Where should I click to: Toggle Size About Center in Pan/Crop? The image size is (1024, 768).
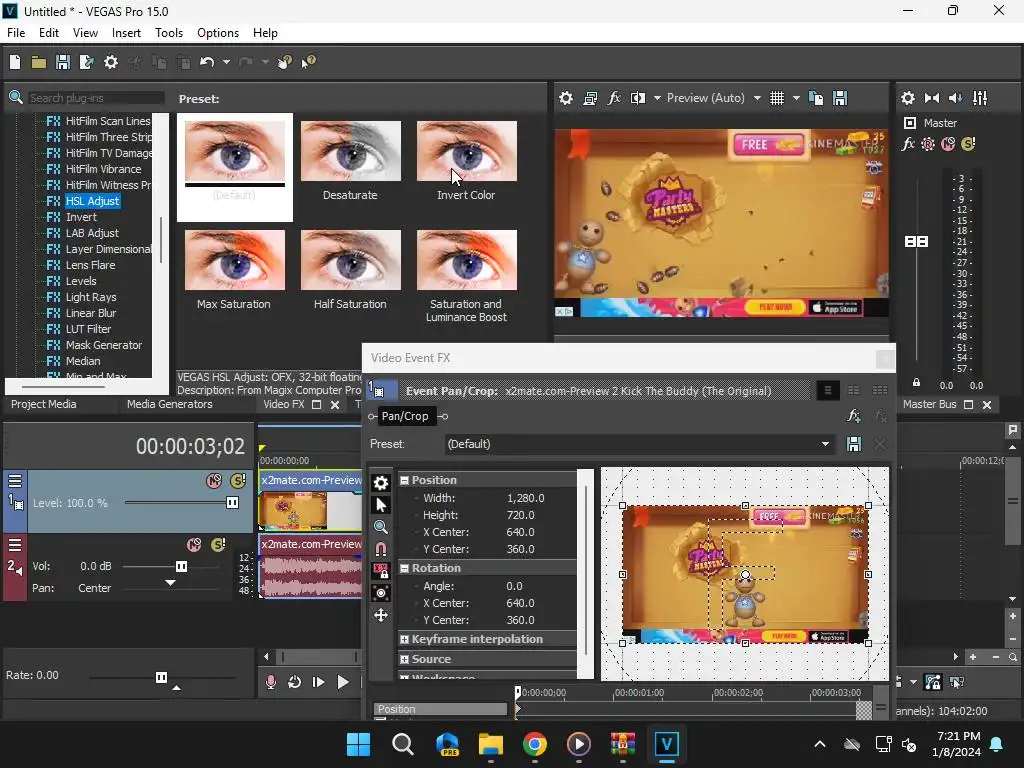[381, 593]
